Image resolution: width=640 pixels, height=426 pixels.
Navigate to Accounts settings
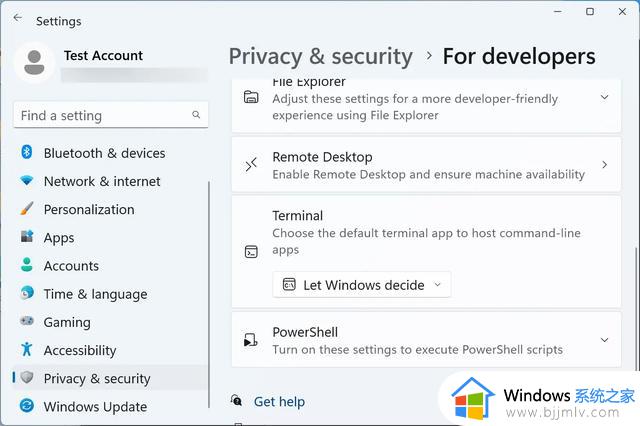(110, 265)
